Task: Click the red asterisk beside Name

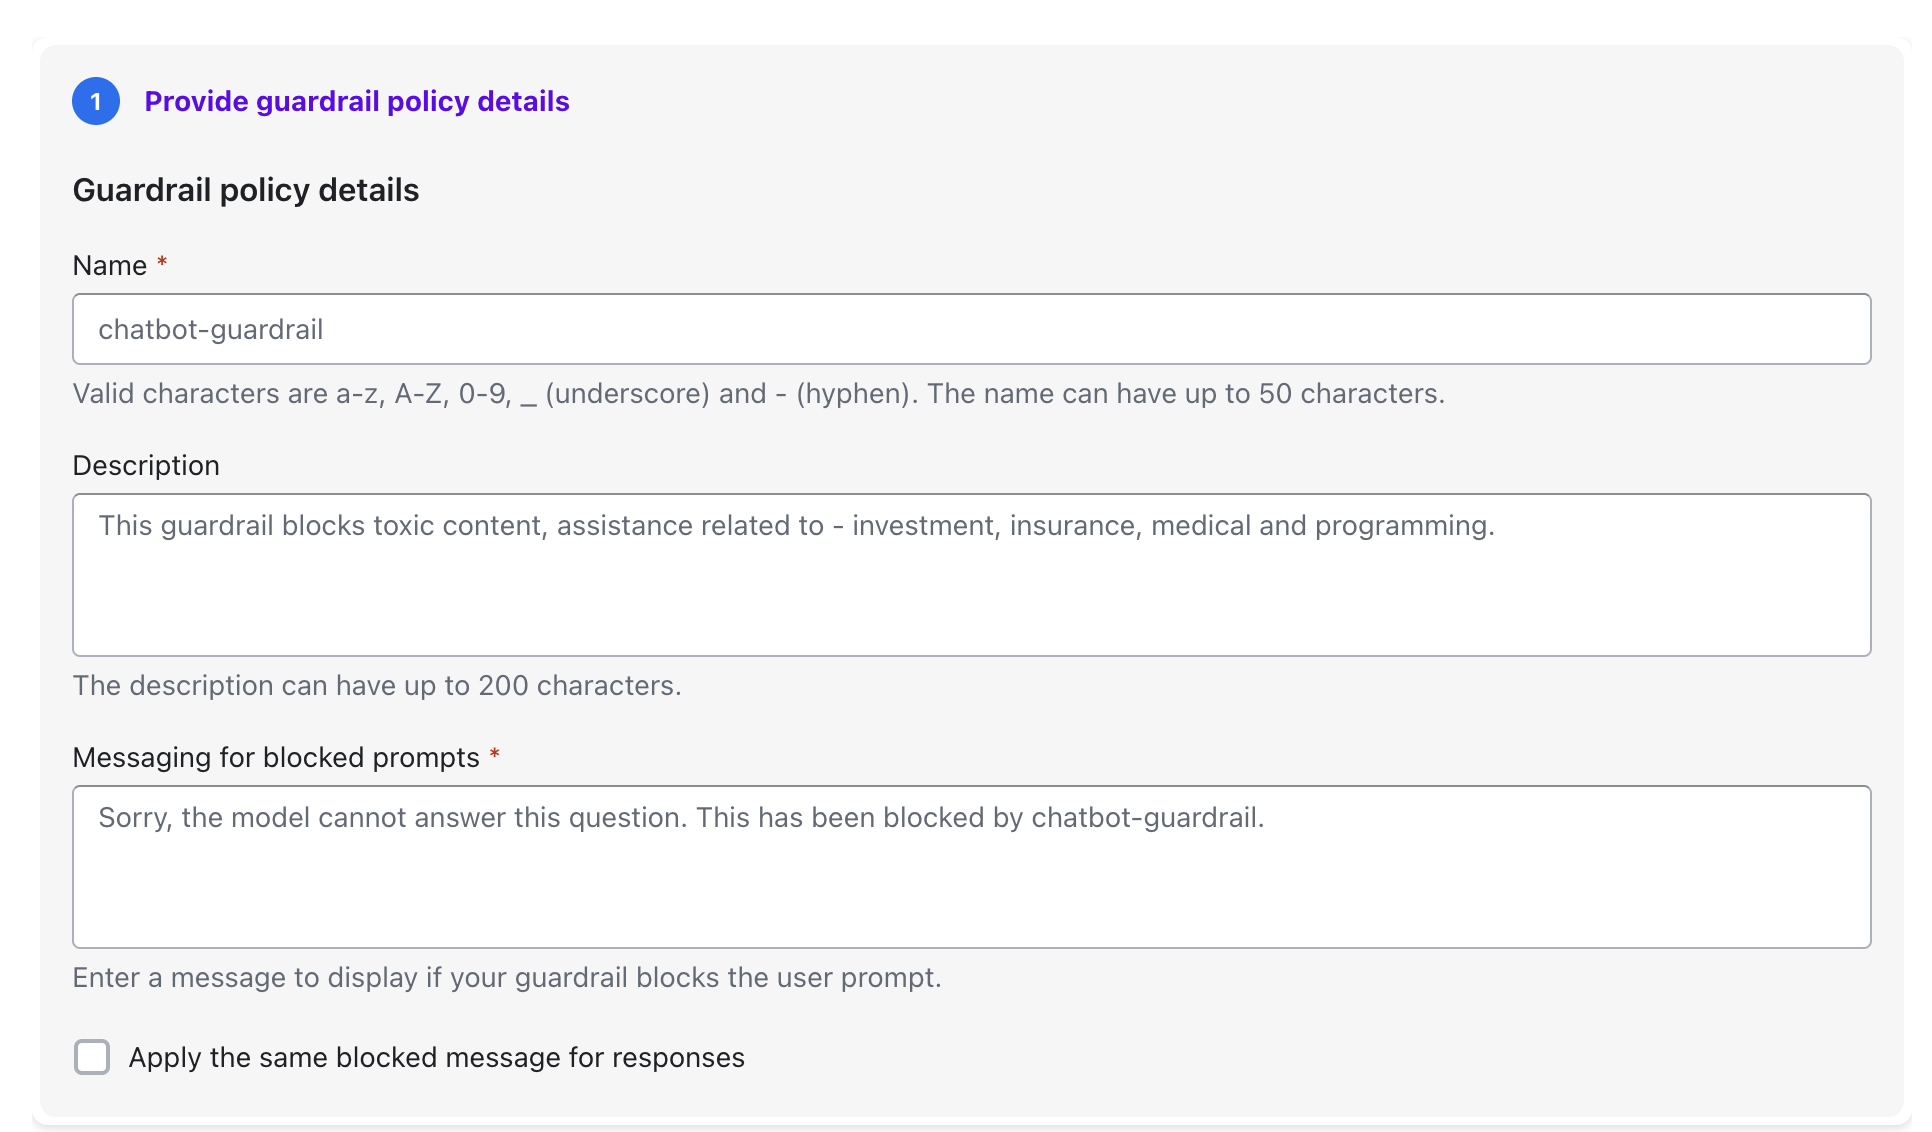Action: (x=162, y=263)
